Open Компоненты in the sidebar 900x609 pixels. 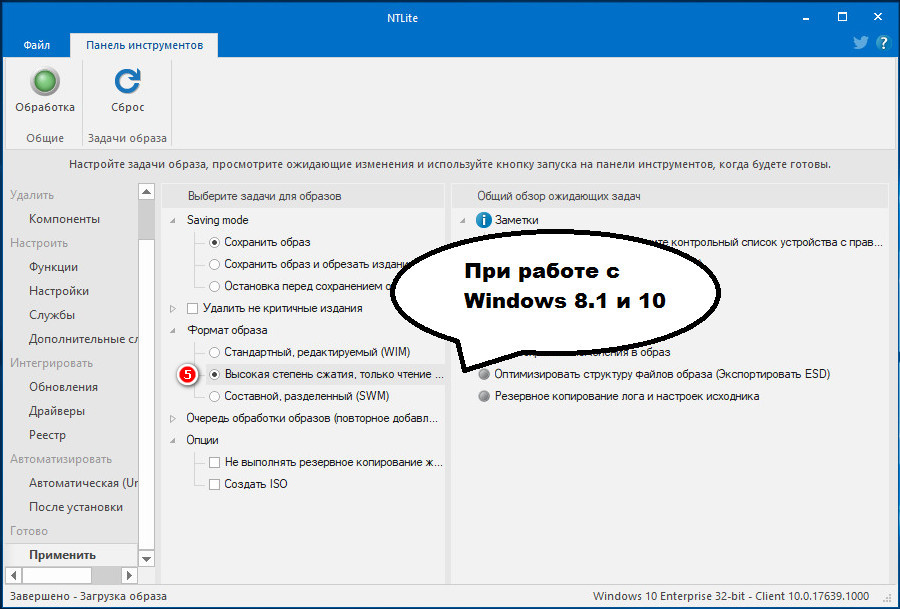[x=64, y=219]
